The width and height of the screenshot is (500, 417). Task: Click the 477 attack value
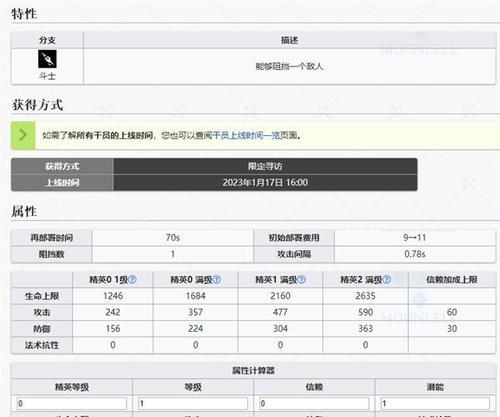(280, 312)
